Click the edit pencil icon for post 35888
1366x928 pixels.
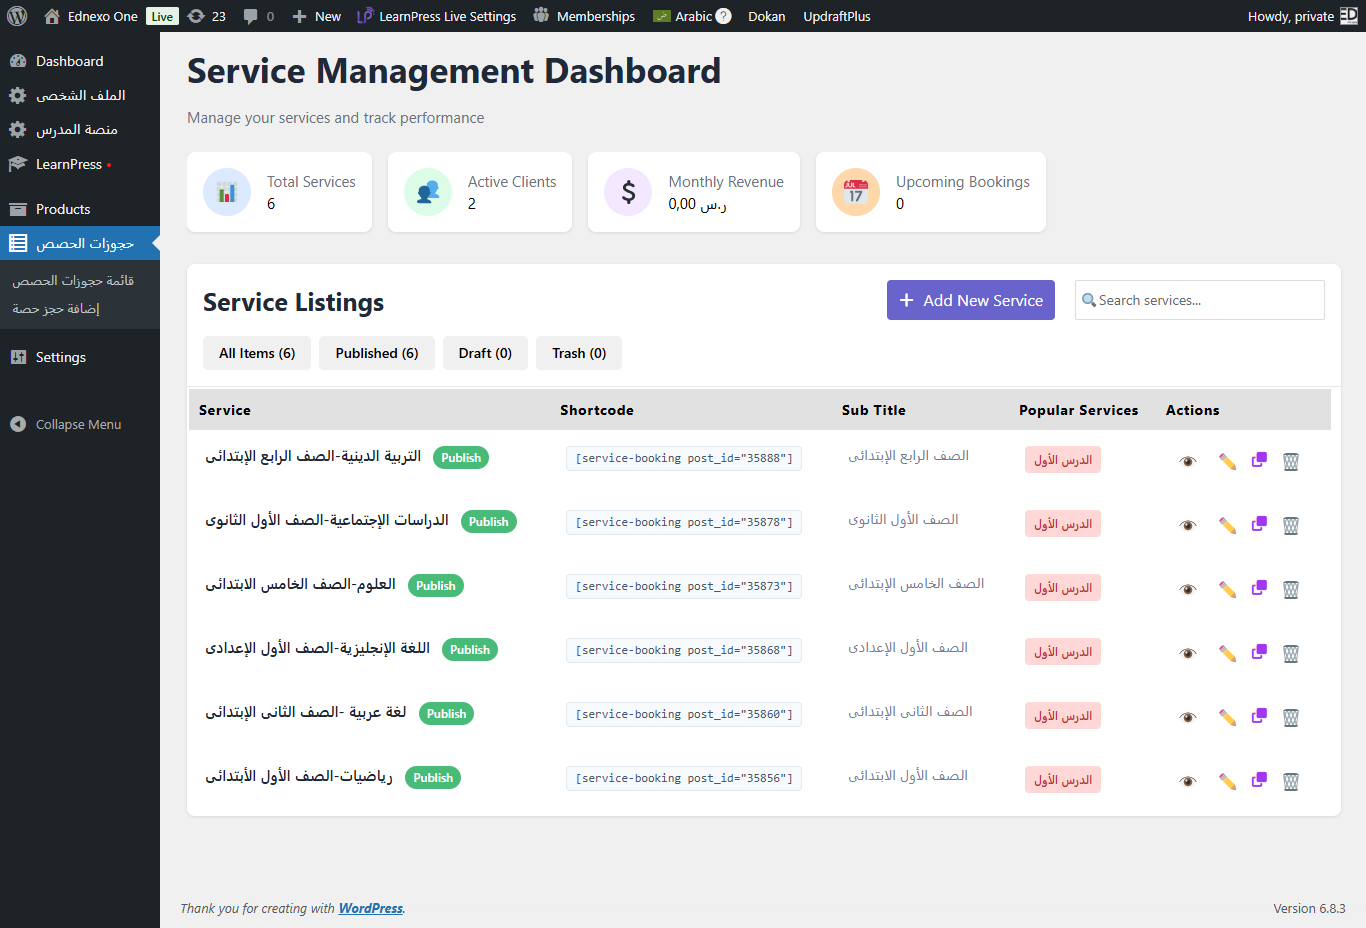pos(1227,461)
